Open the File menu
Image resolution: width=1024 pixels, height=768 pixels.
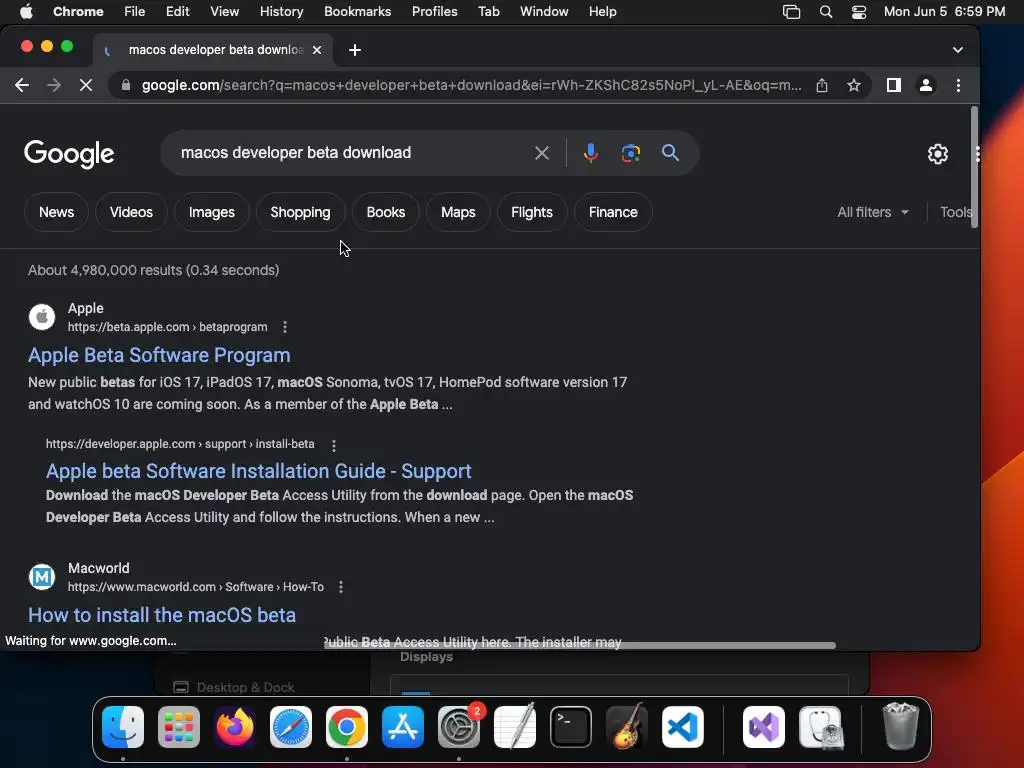[x=135, y=11]
